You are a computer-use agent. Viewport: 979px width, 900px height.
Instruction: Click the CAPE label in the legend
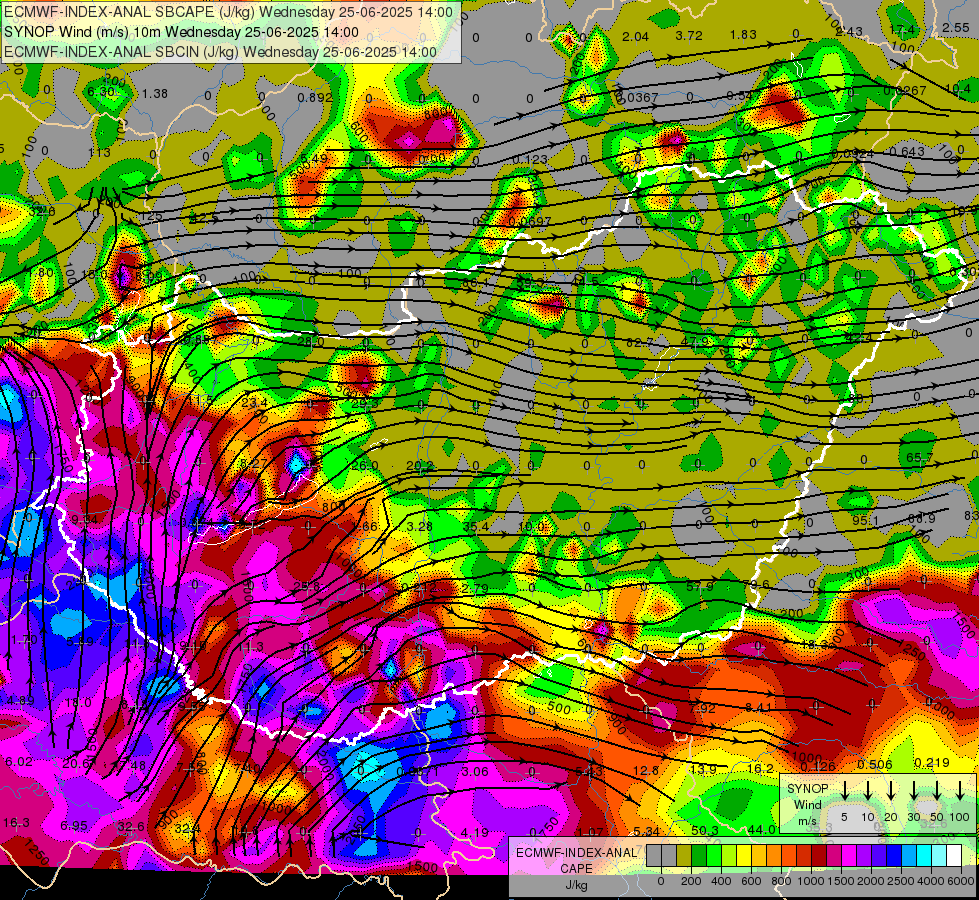(576, 868)
